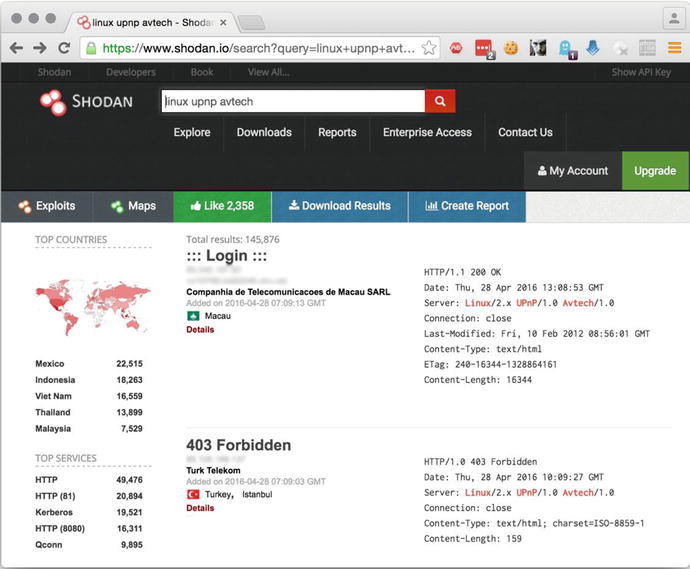Image resolution: width=690 pixels, height=569 pixels.
Task: Click the Istanbul city link
Action: 257,495
